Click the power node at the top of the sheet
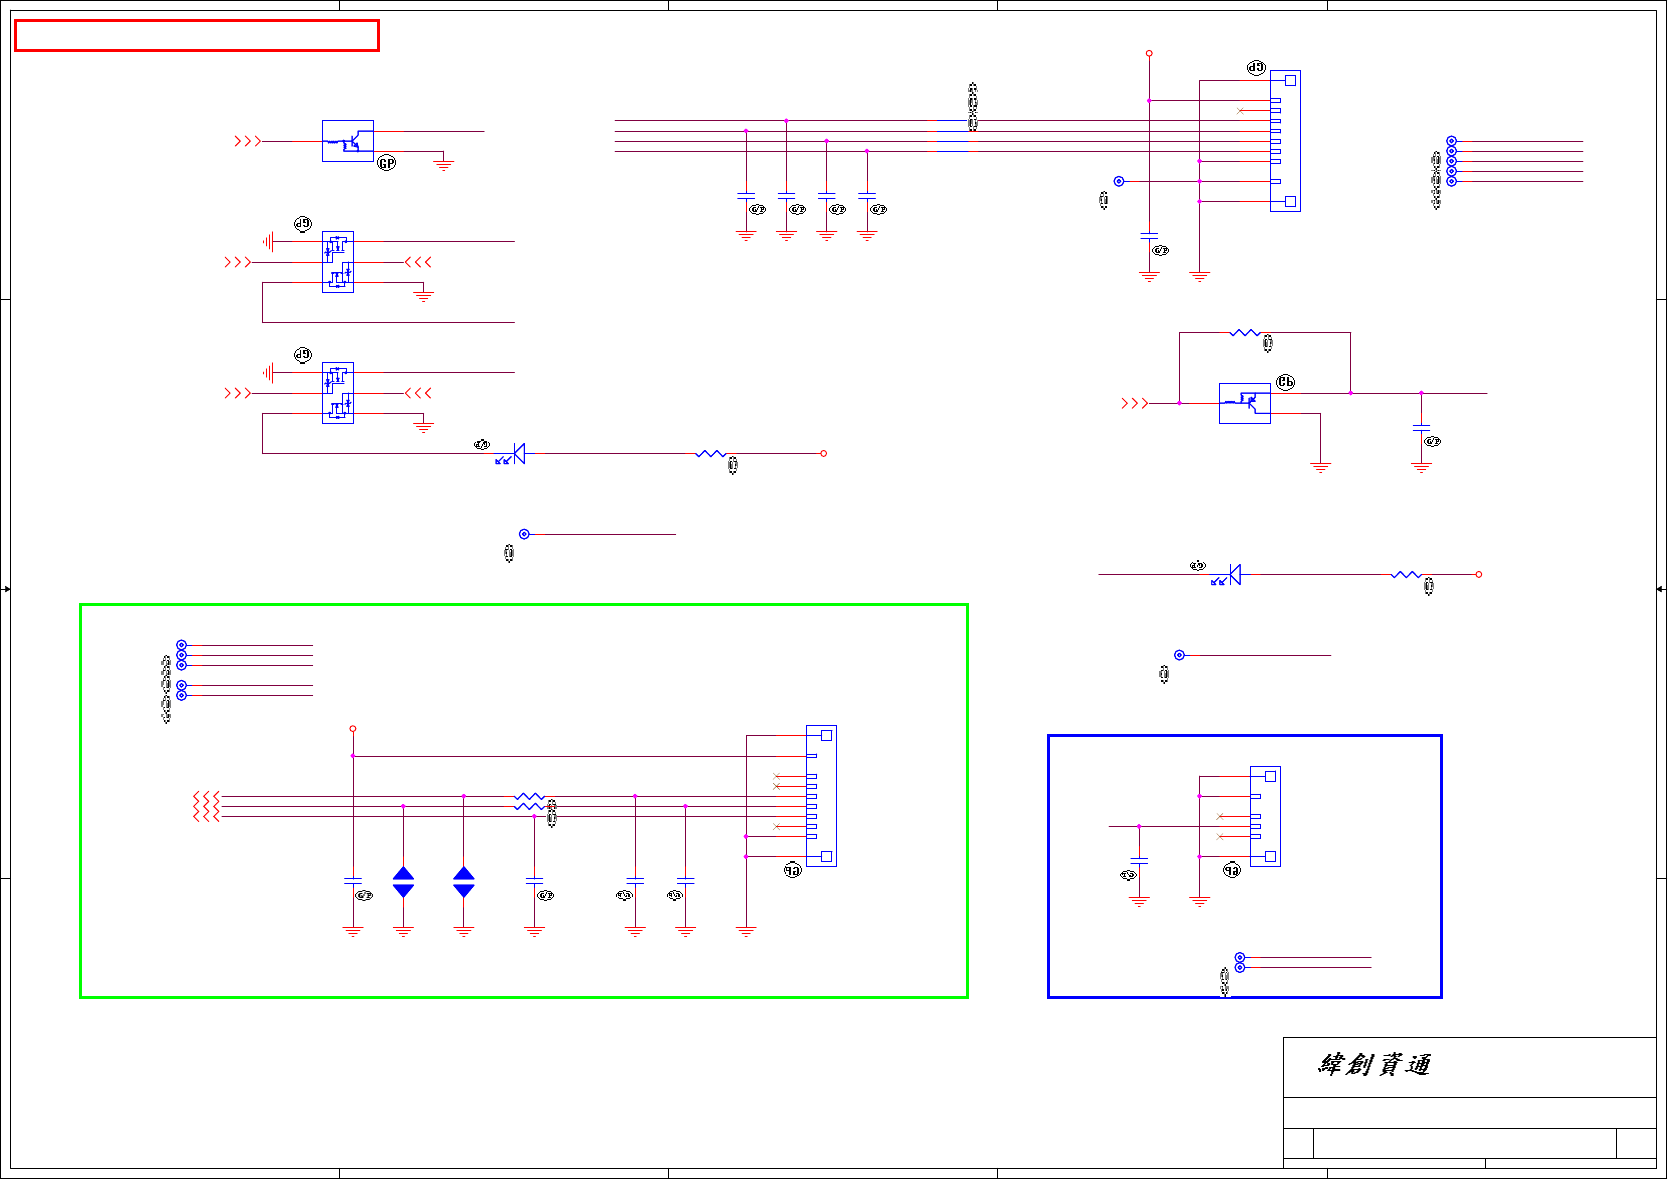Screen dimensions: 1668x1179 1149,53
